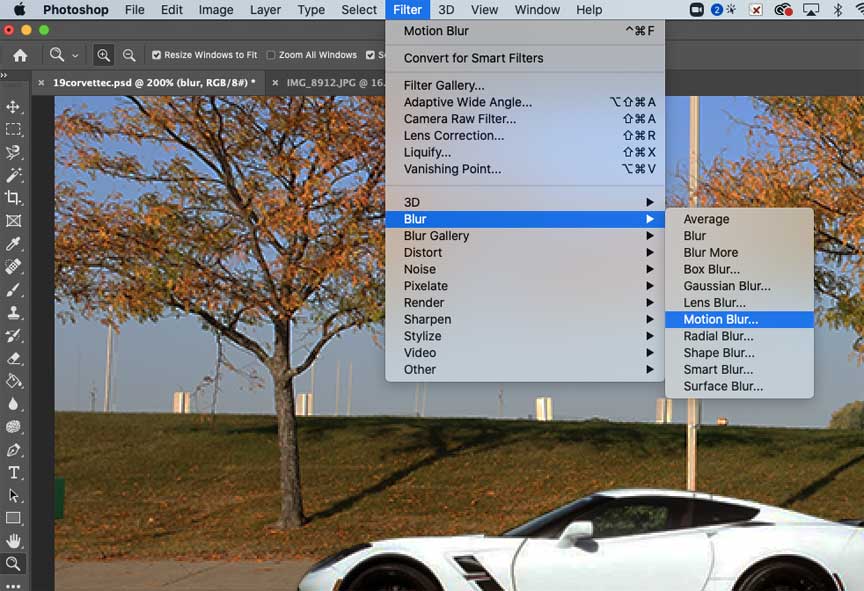
Task: Click the Zoom Out magnifier button
Action: [x=129, y=55]
